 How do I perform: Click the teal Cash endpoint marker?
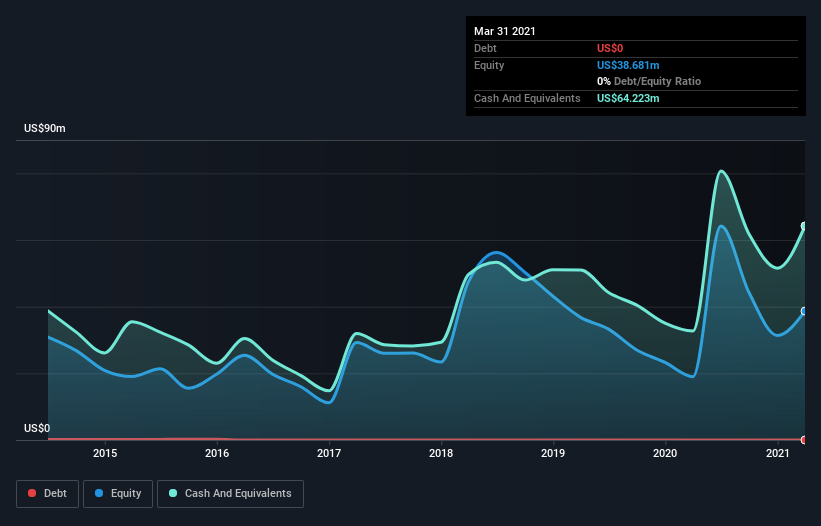tap(804, 226)
